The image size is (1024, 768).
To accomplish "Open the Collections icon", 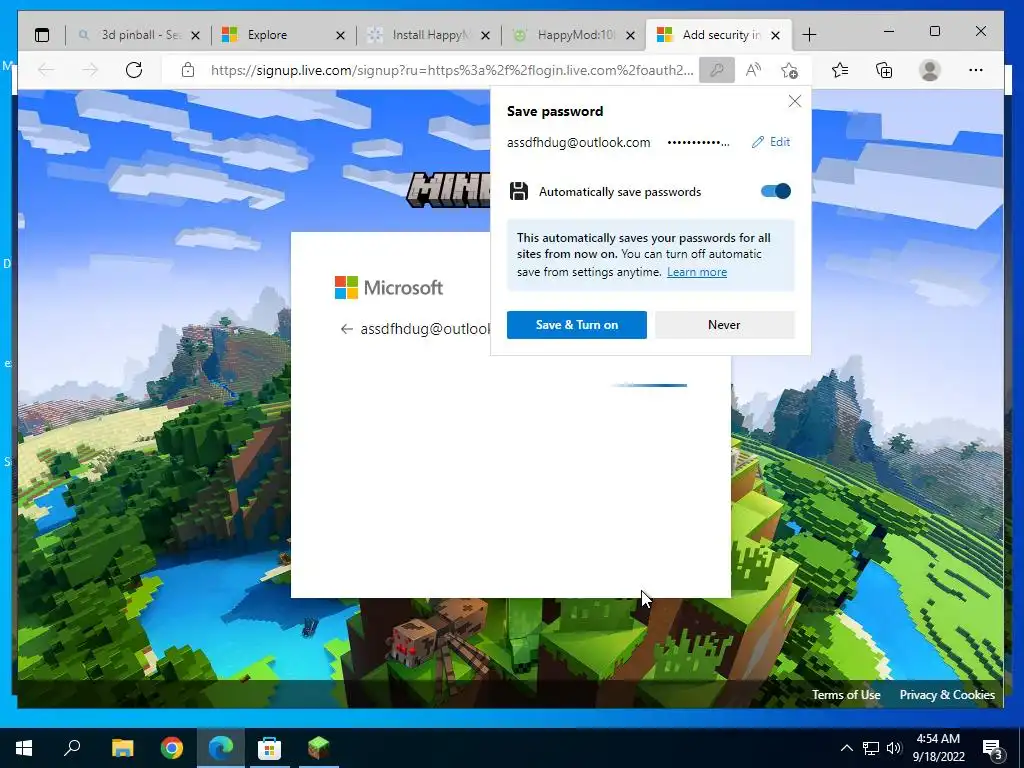I will point(884,70).
